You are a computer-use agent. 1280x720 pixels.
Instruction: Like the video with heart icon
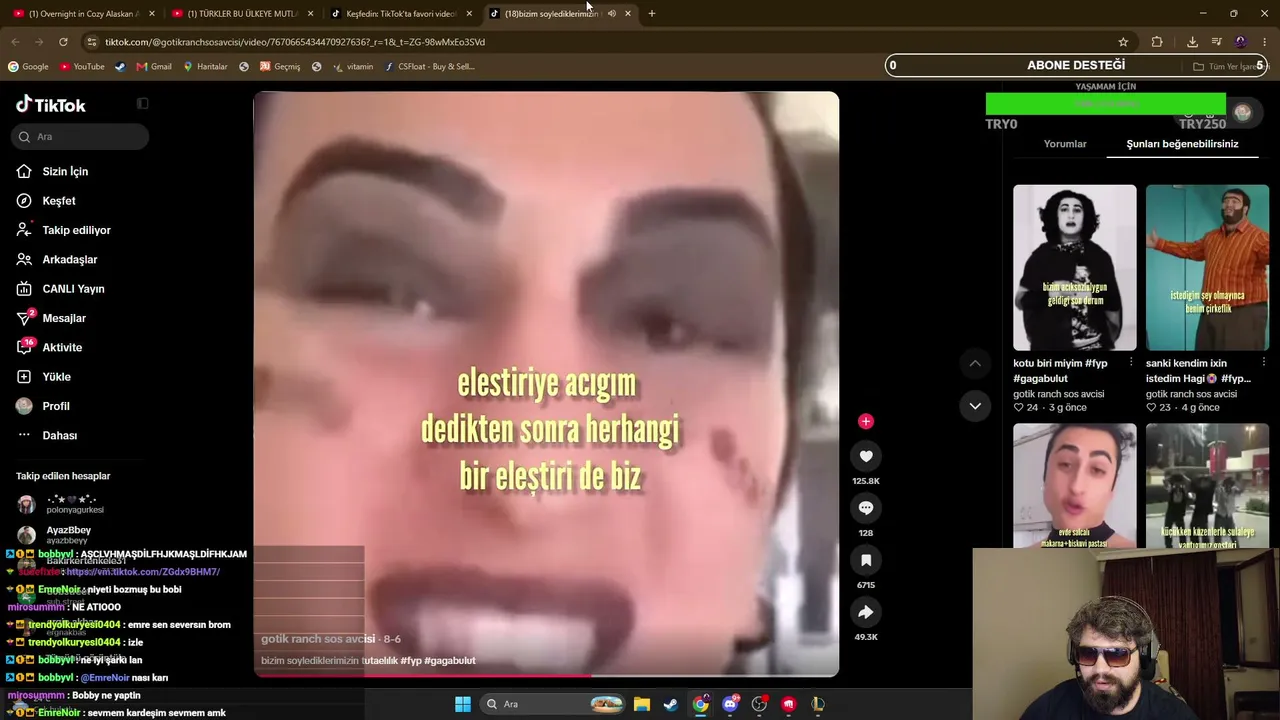coord(866,456)
